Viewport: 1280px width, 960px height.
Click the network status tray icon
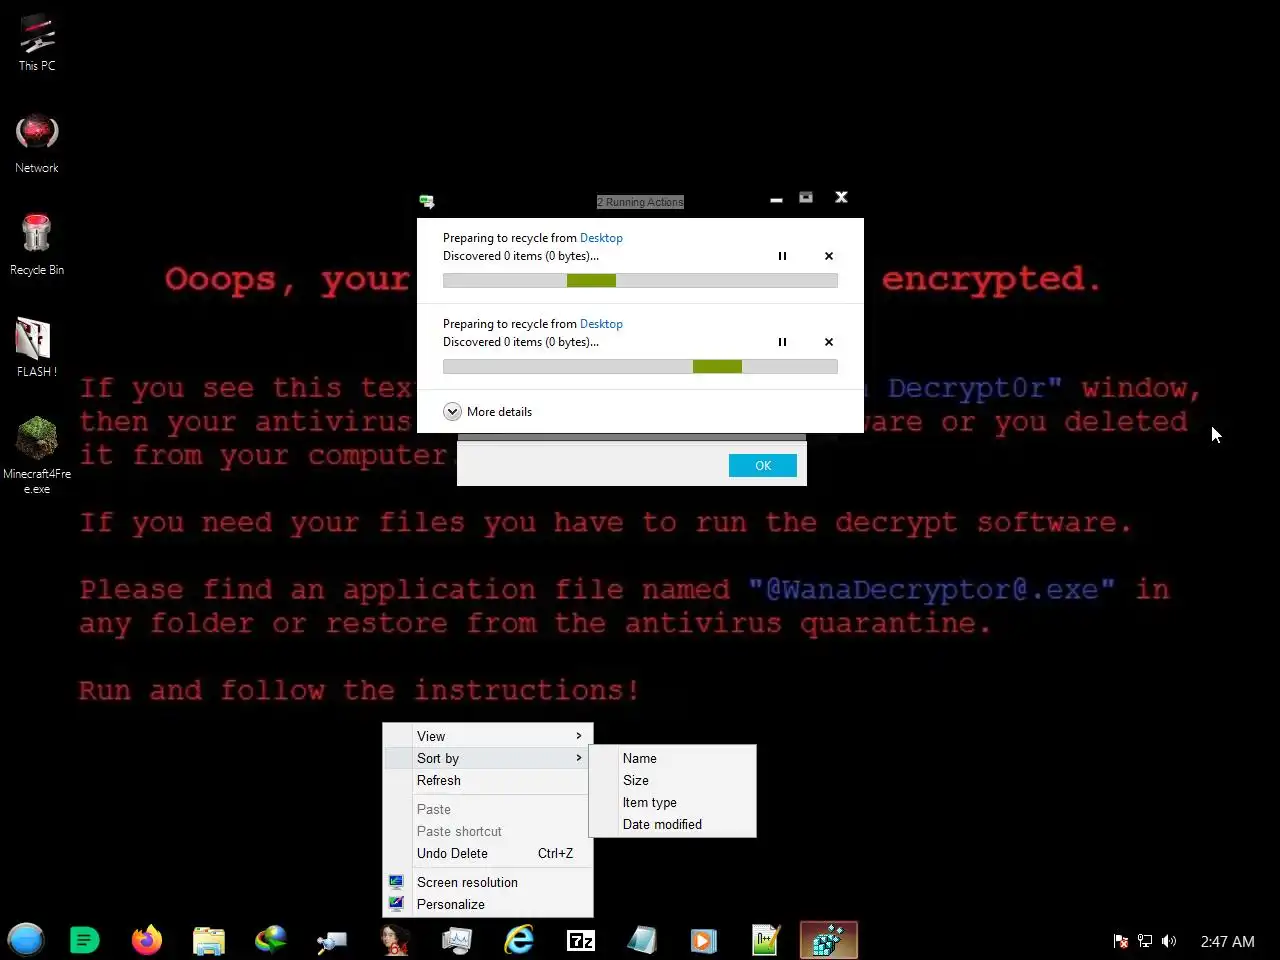(x=1145, y=941)
